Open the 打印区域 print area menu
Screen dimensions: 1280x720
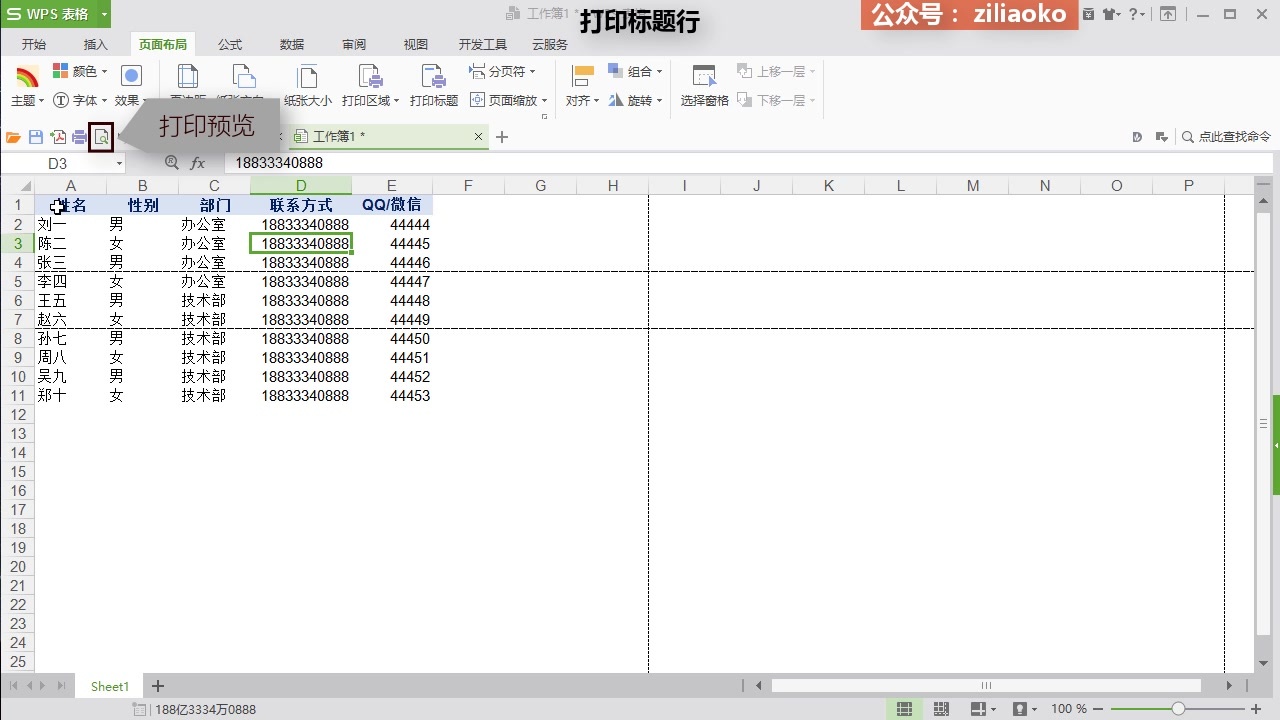click(371, 87)
